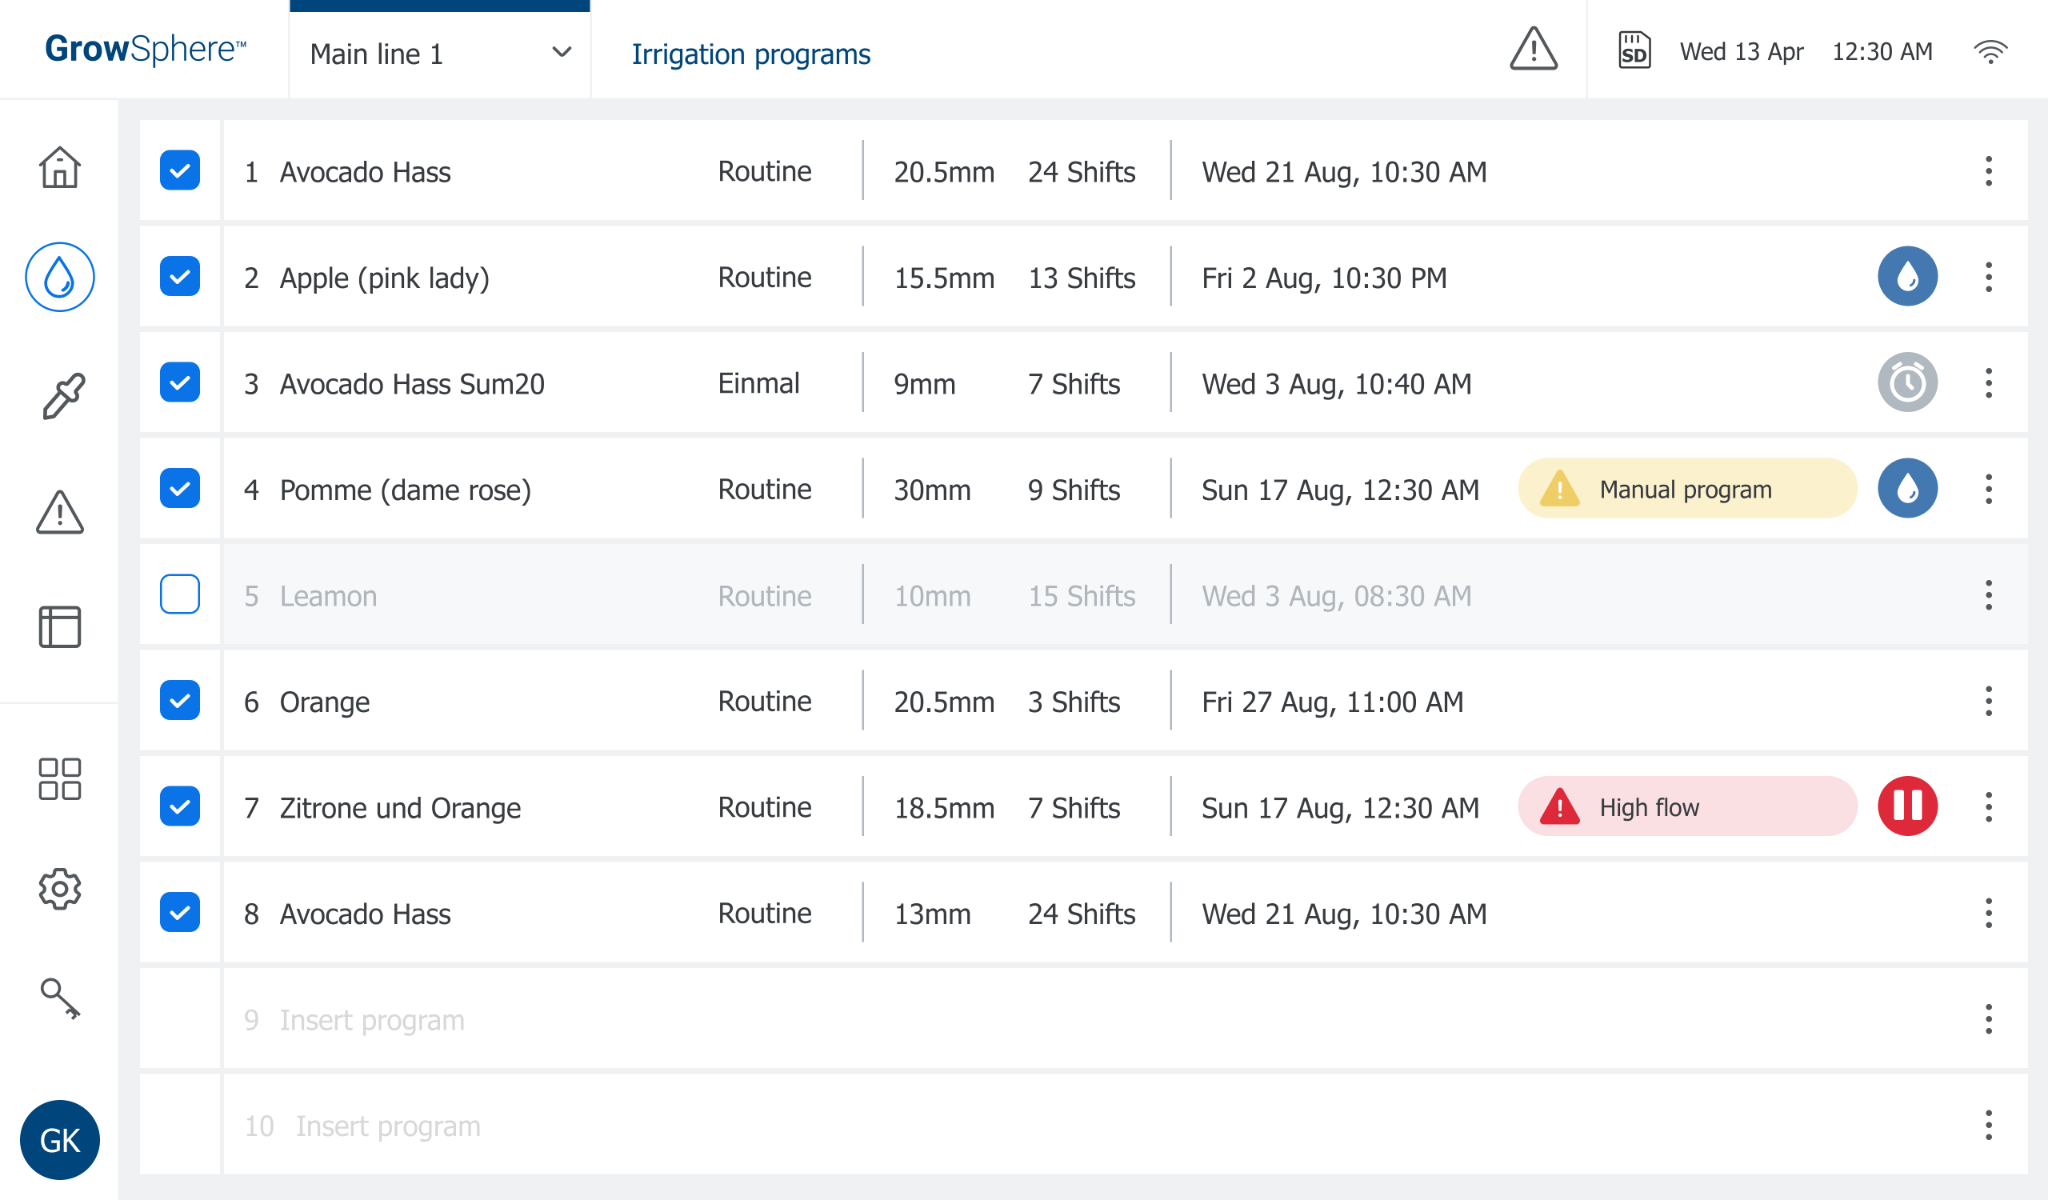The image size is (2048, 1200).
Task: Enable the Leamon program checkbox
Action: pos(180,594)
